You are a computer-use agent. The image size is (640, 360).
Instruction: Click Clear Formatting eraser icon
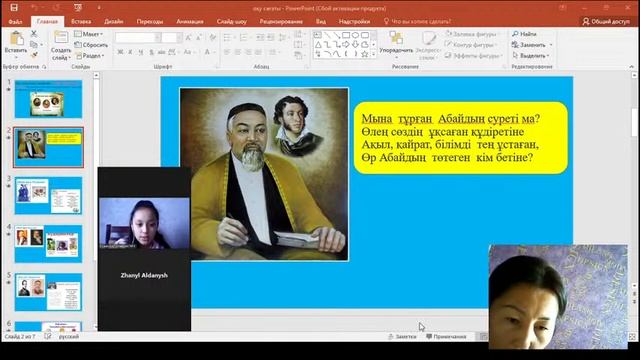[x=212, y=38]
